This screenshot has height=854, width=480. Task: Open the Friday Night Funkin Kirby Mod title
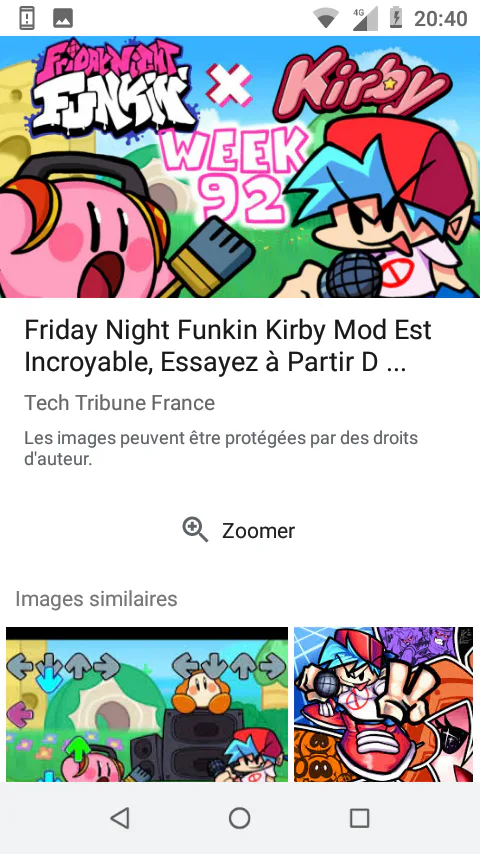[228, 347]
